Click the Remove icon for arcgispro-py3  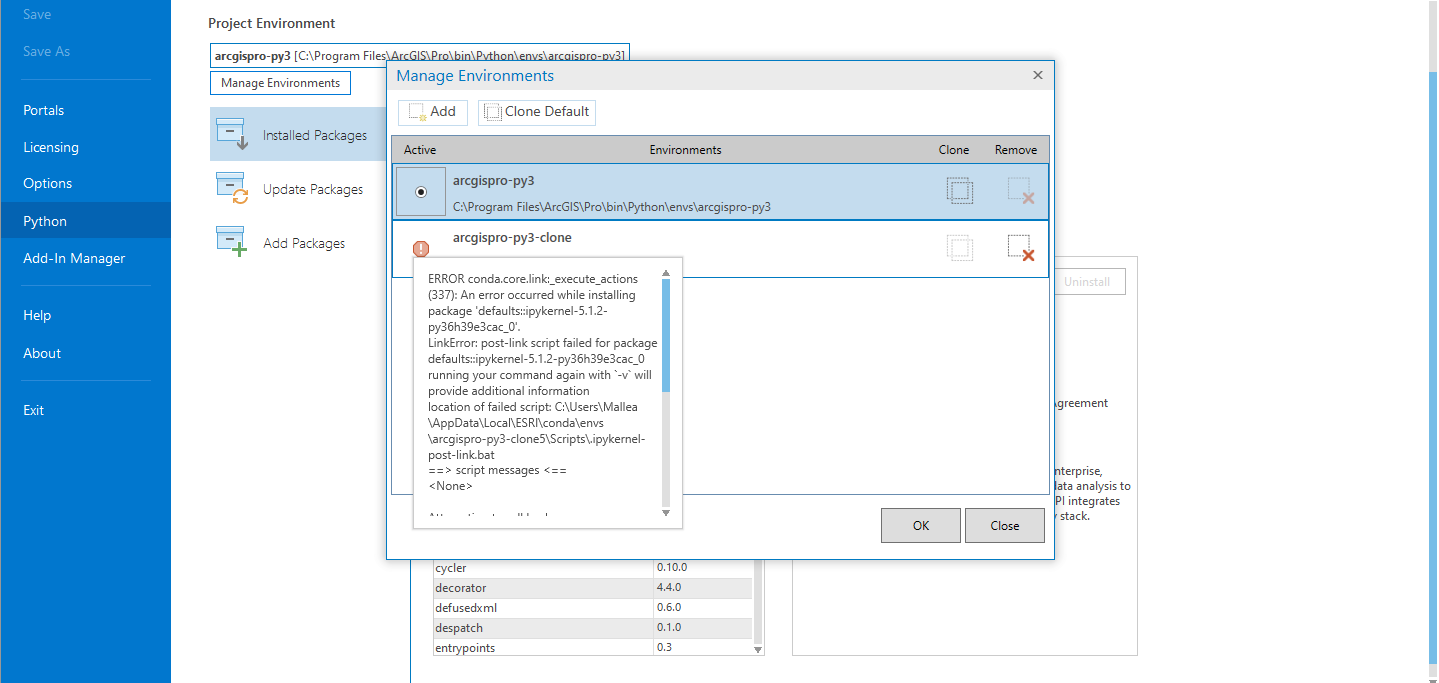tap(1021, 191)
